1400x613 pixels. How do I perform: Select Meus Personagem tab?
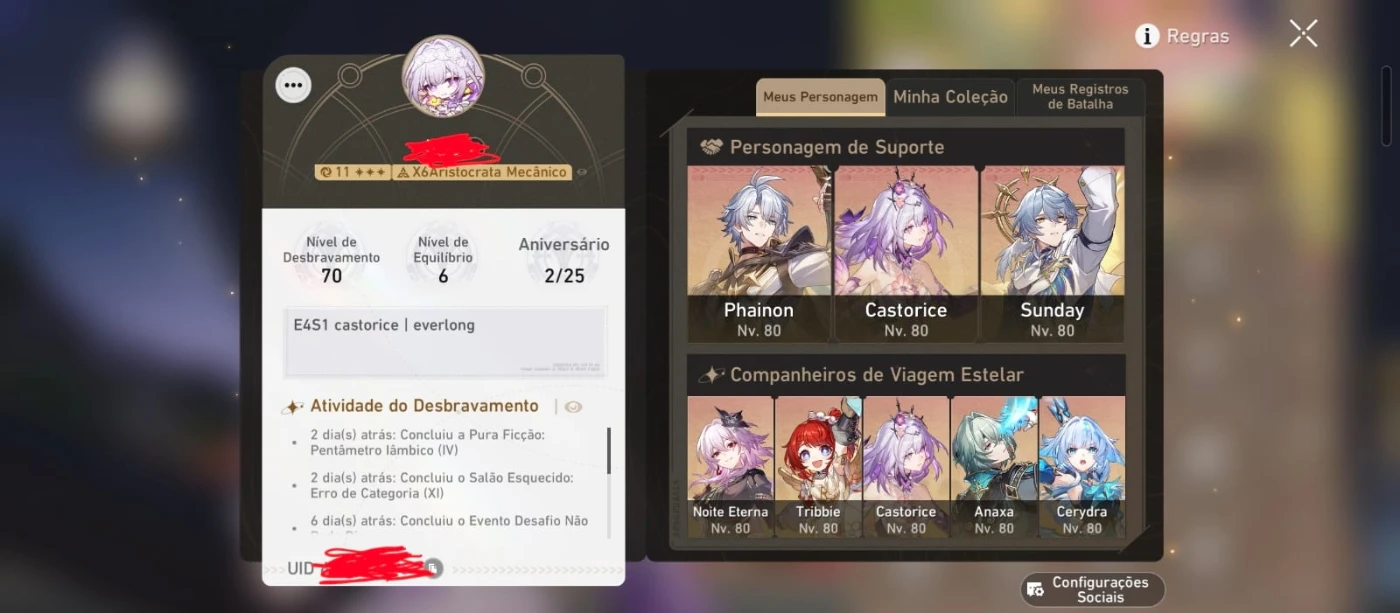tap(820, 97)
